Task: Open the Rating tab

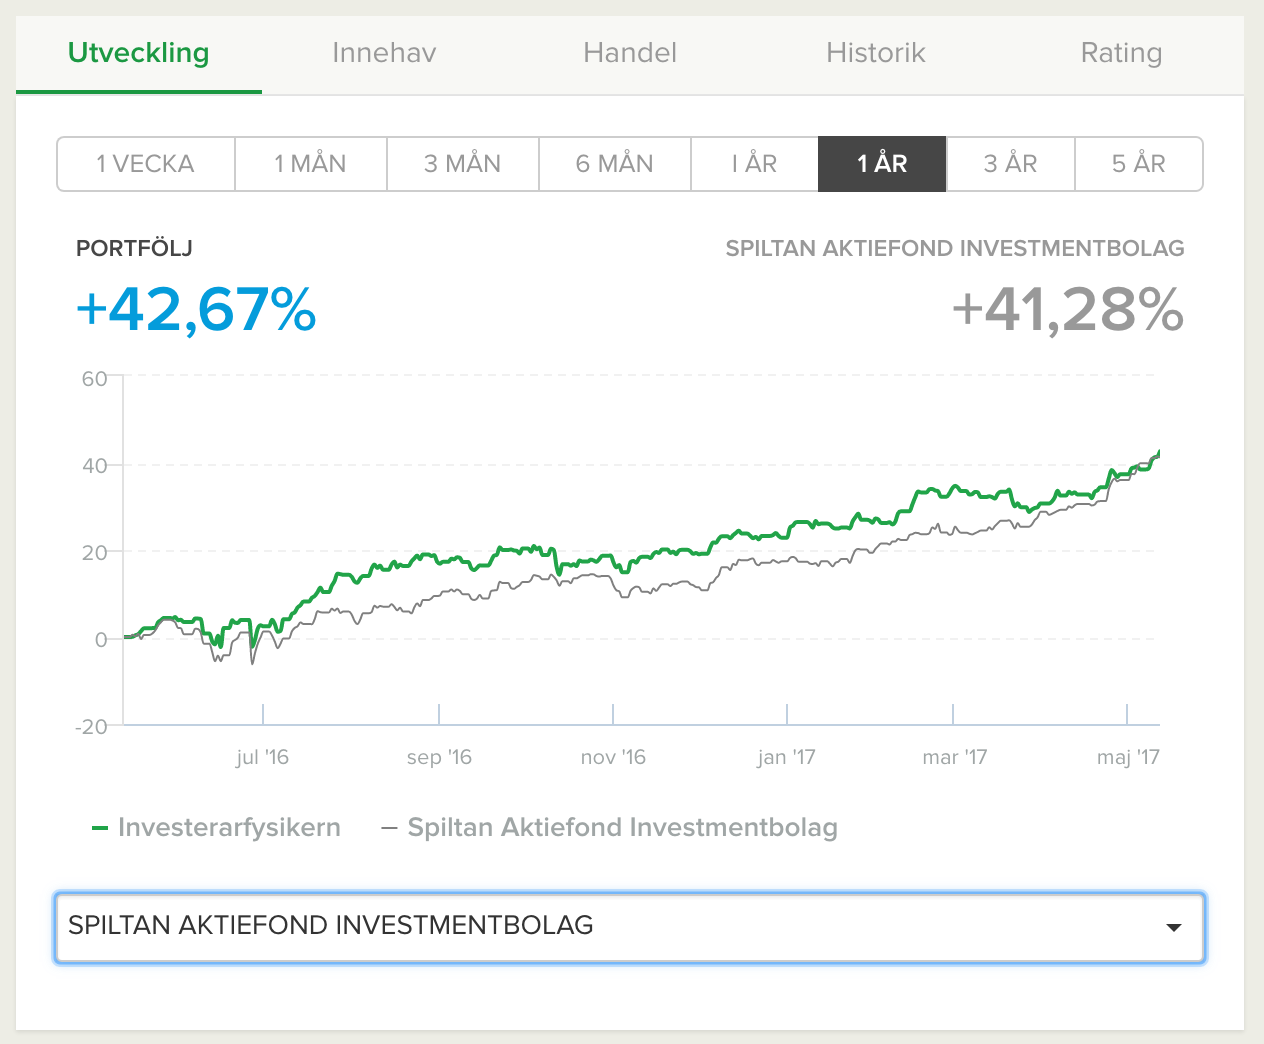Action: 1121,53
